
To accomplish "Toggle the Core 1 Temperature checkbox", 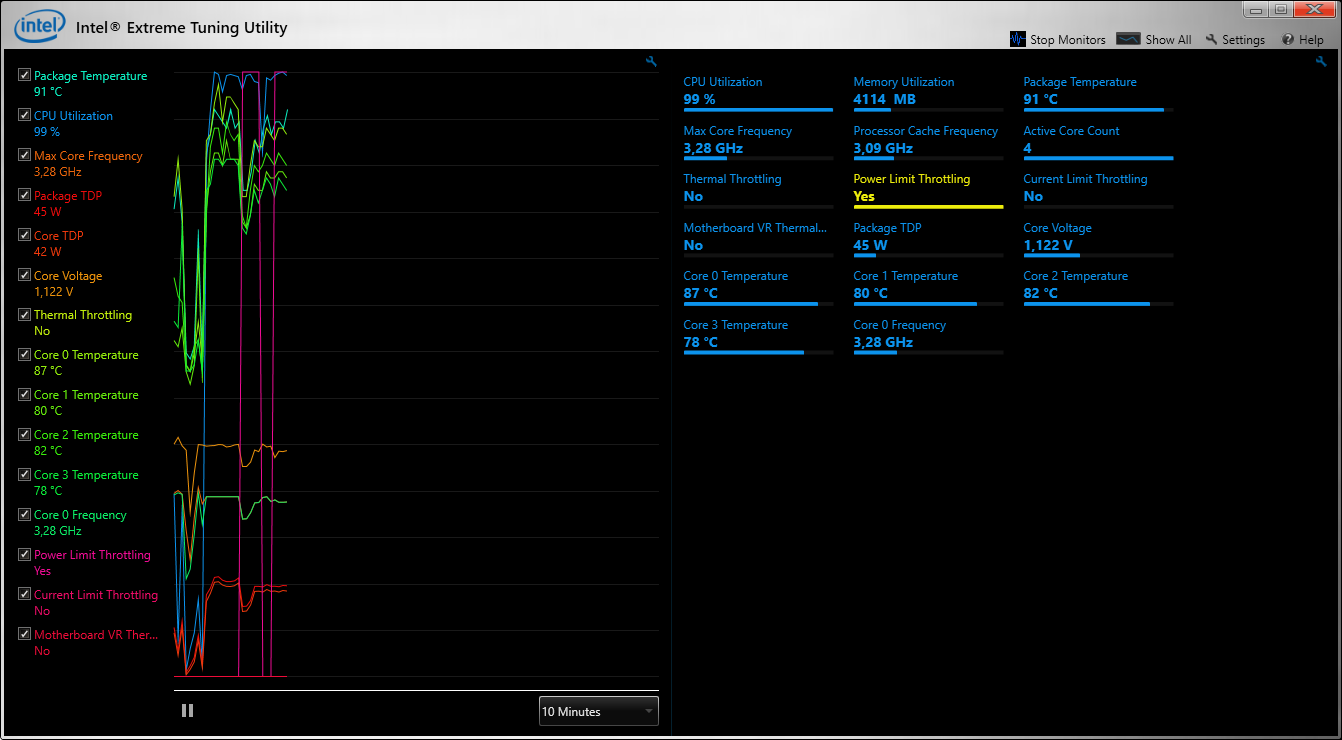I will pyautogui.click(x=25, y=394).
